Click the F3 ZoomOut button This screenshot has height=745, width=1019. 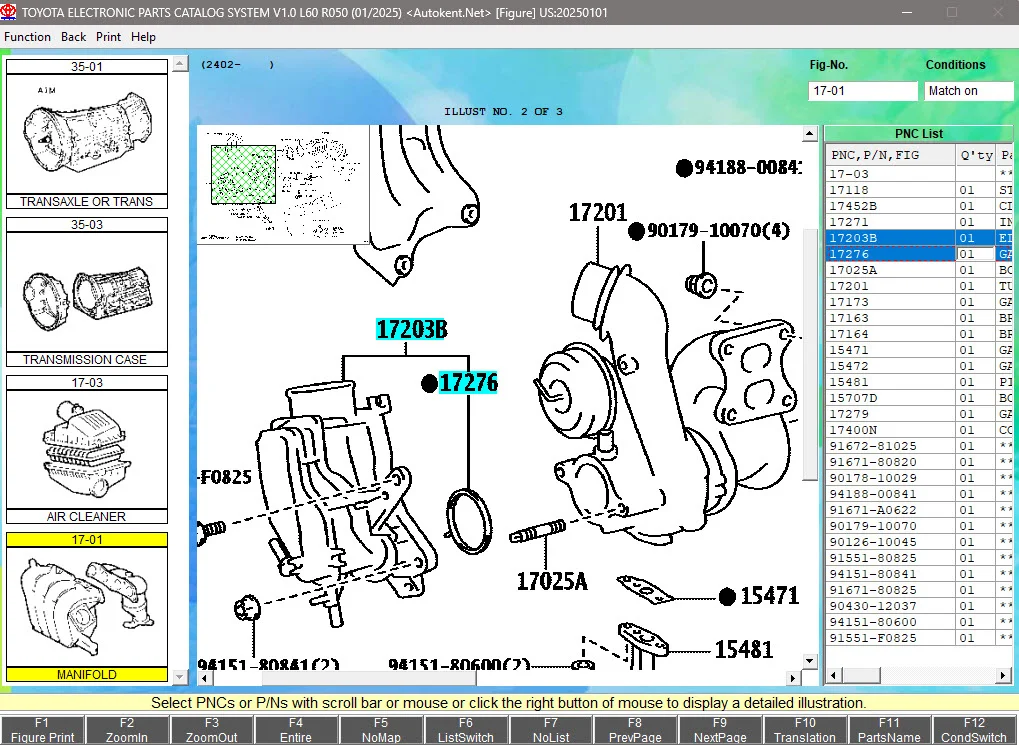click(x=211, y=730)
